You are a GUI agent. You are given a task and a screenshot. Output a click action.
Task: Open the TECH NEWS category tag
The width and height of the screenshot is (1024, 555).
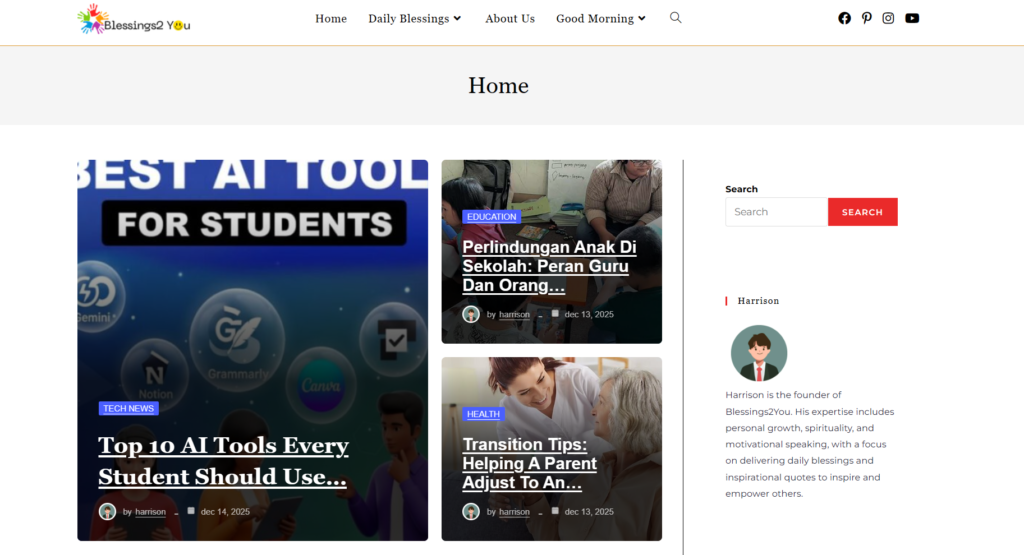pyautogui.click(x=129, y=408)
